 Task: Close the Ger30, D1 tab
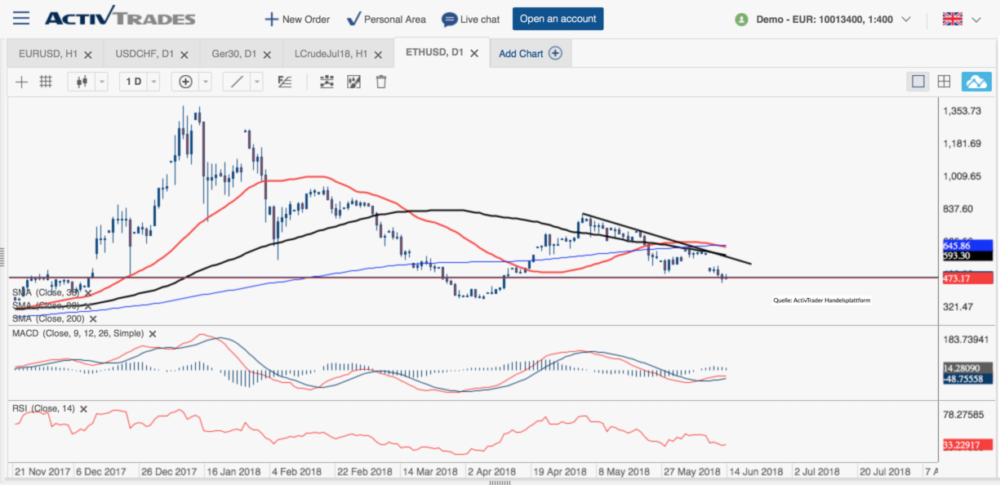tap(268, 55)
